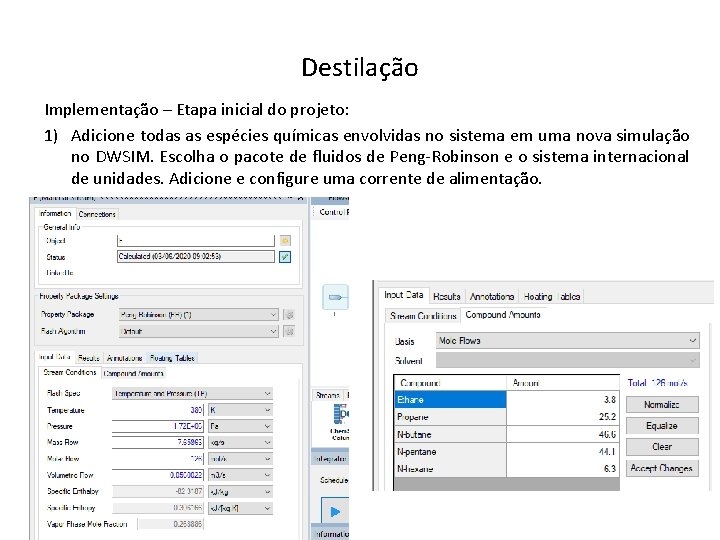
Task: Click the Molar Flow value field
Action: [x=158, y=459]
